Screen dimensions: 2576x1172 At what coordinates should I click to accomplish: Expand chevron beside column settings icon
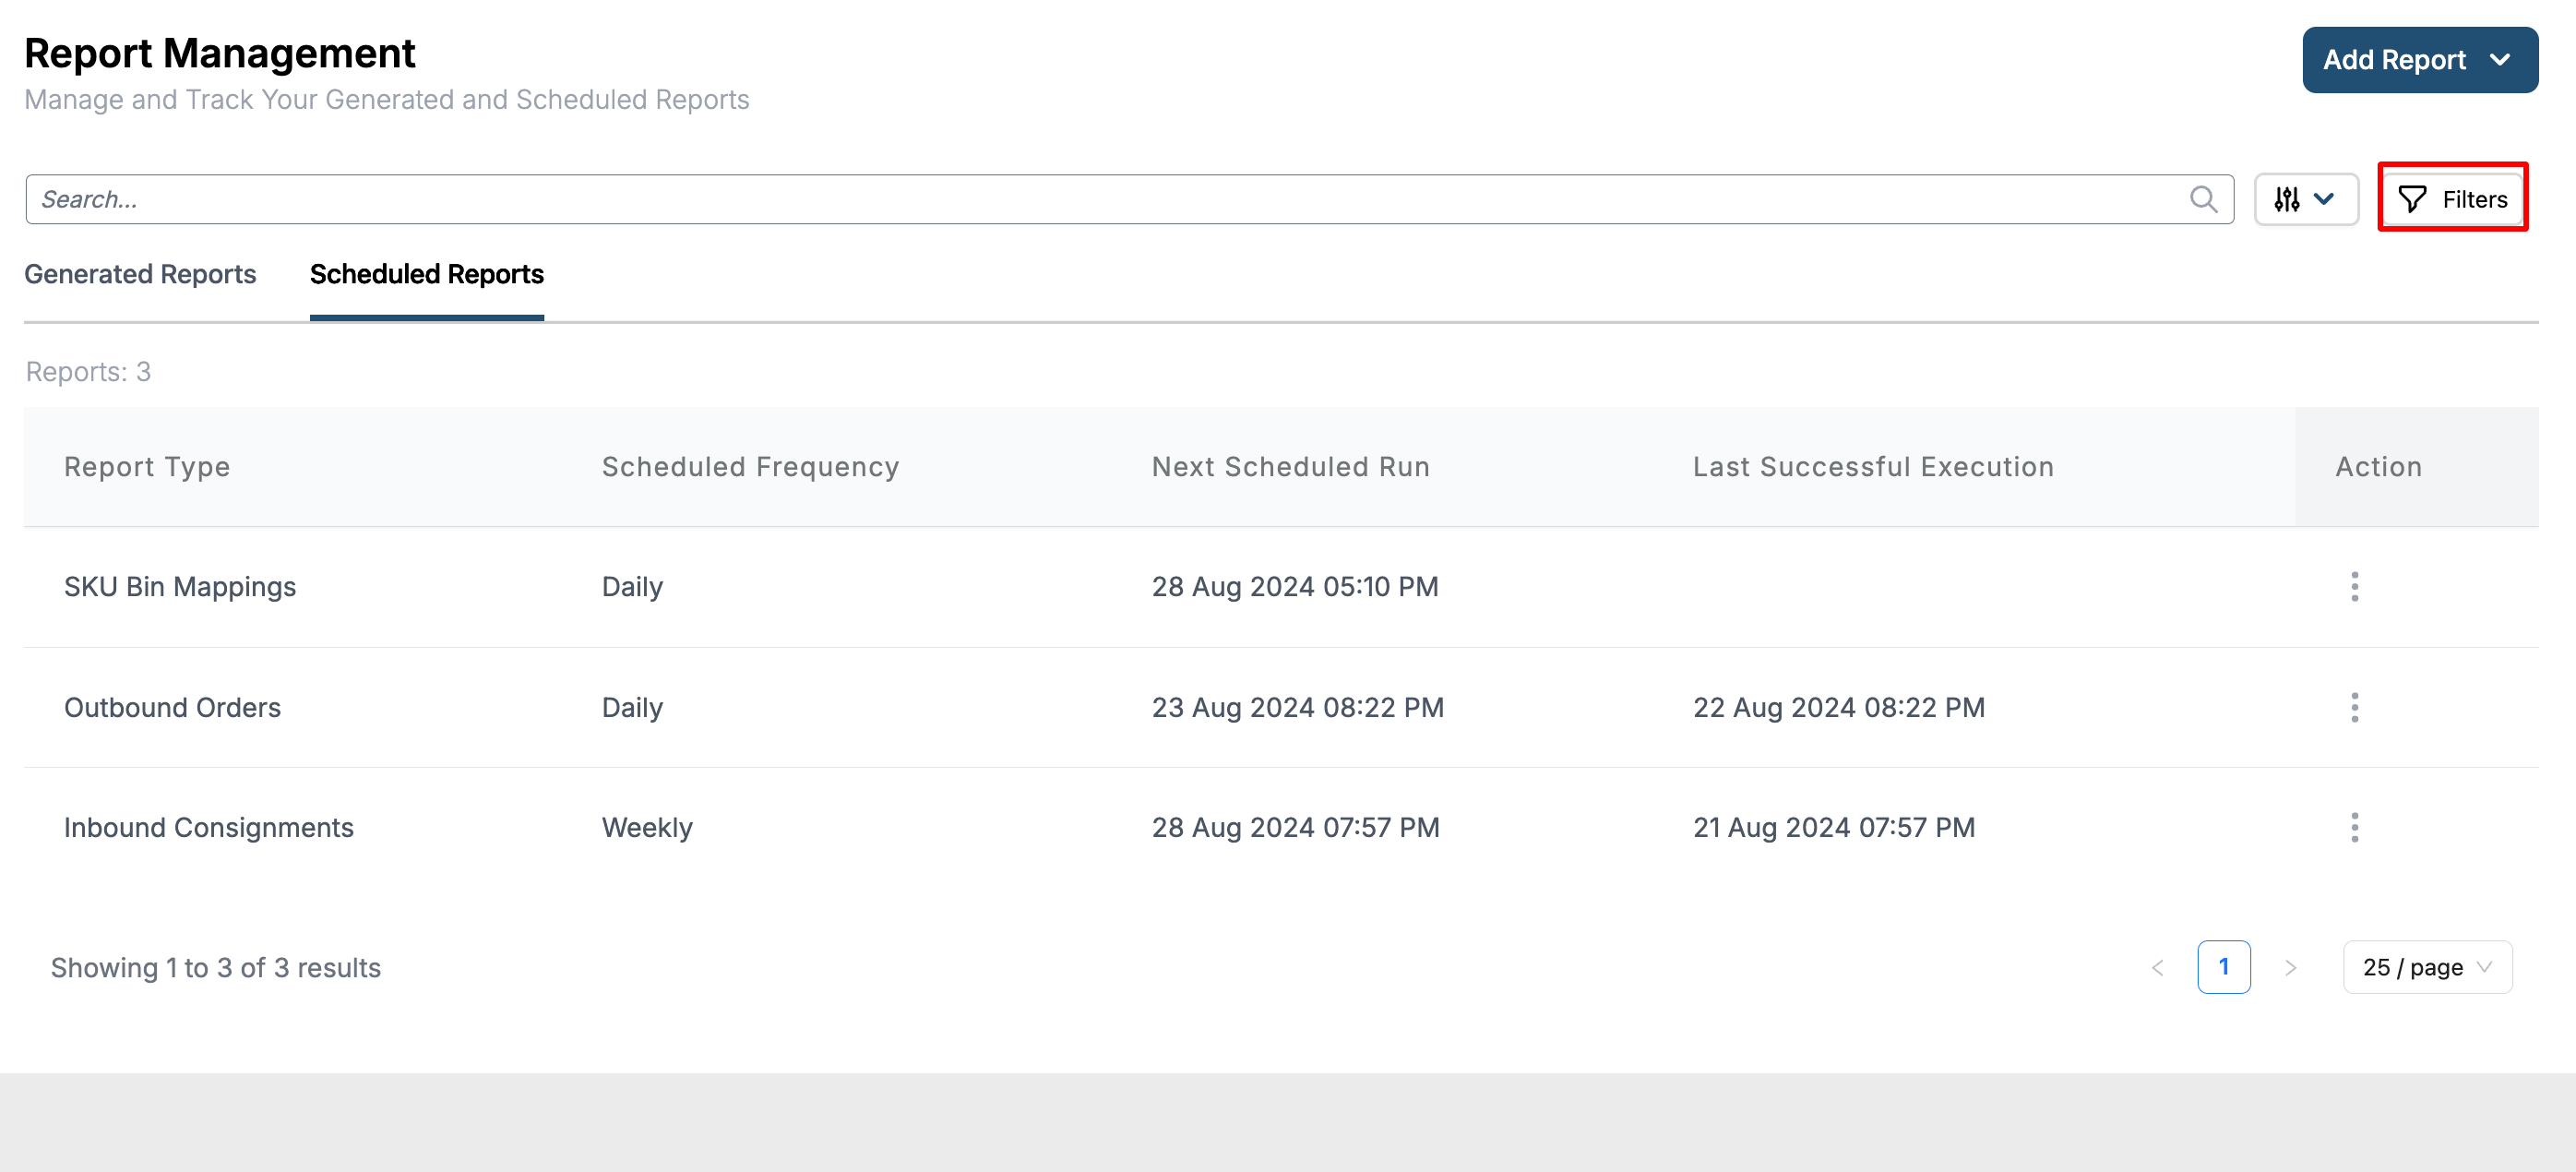[2324, 199]
